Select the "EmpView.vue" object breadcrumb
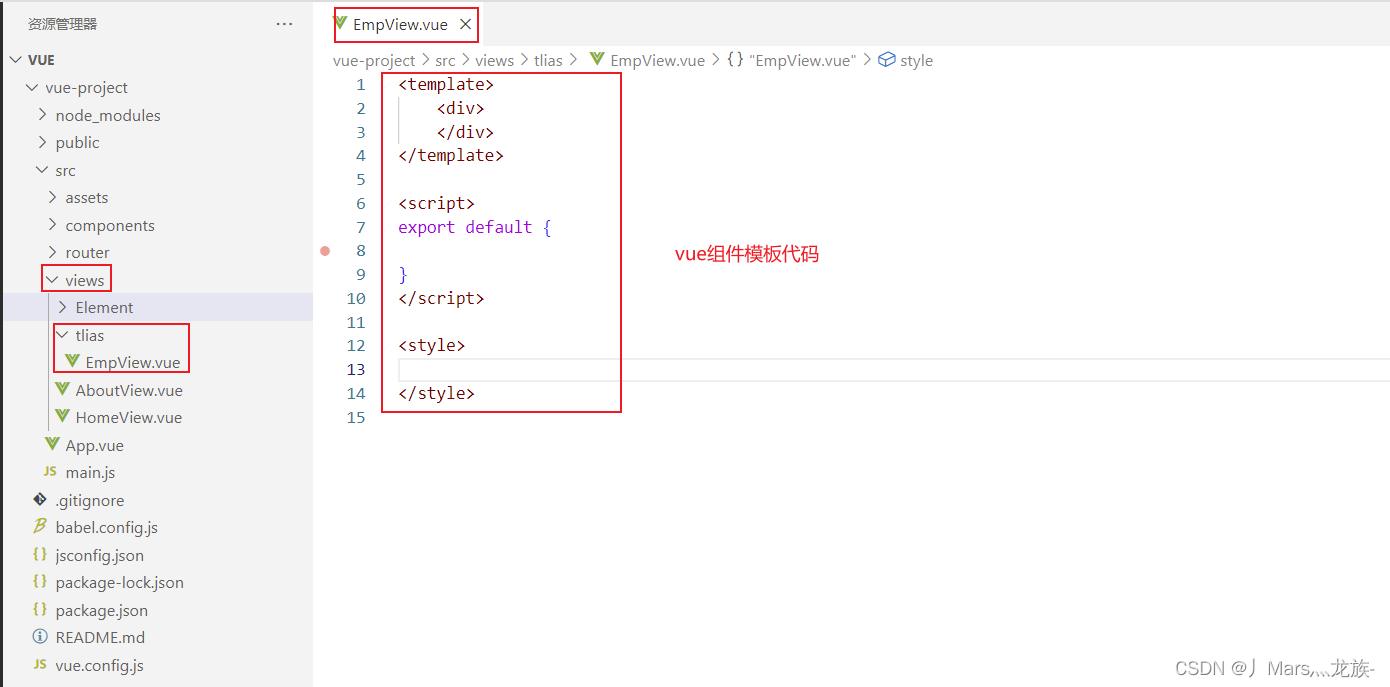 802,61
